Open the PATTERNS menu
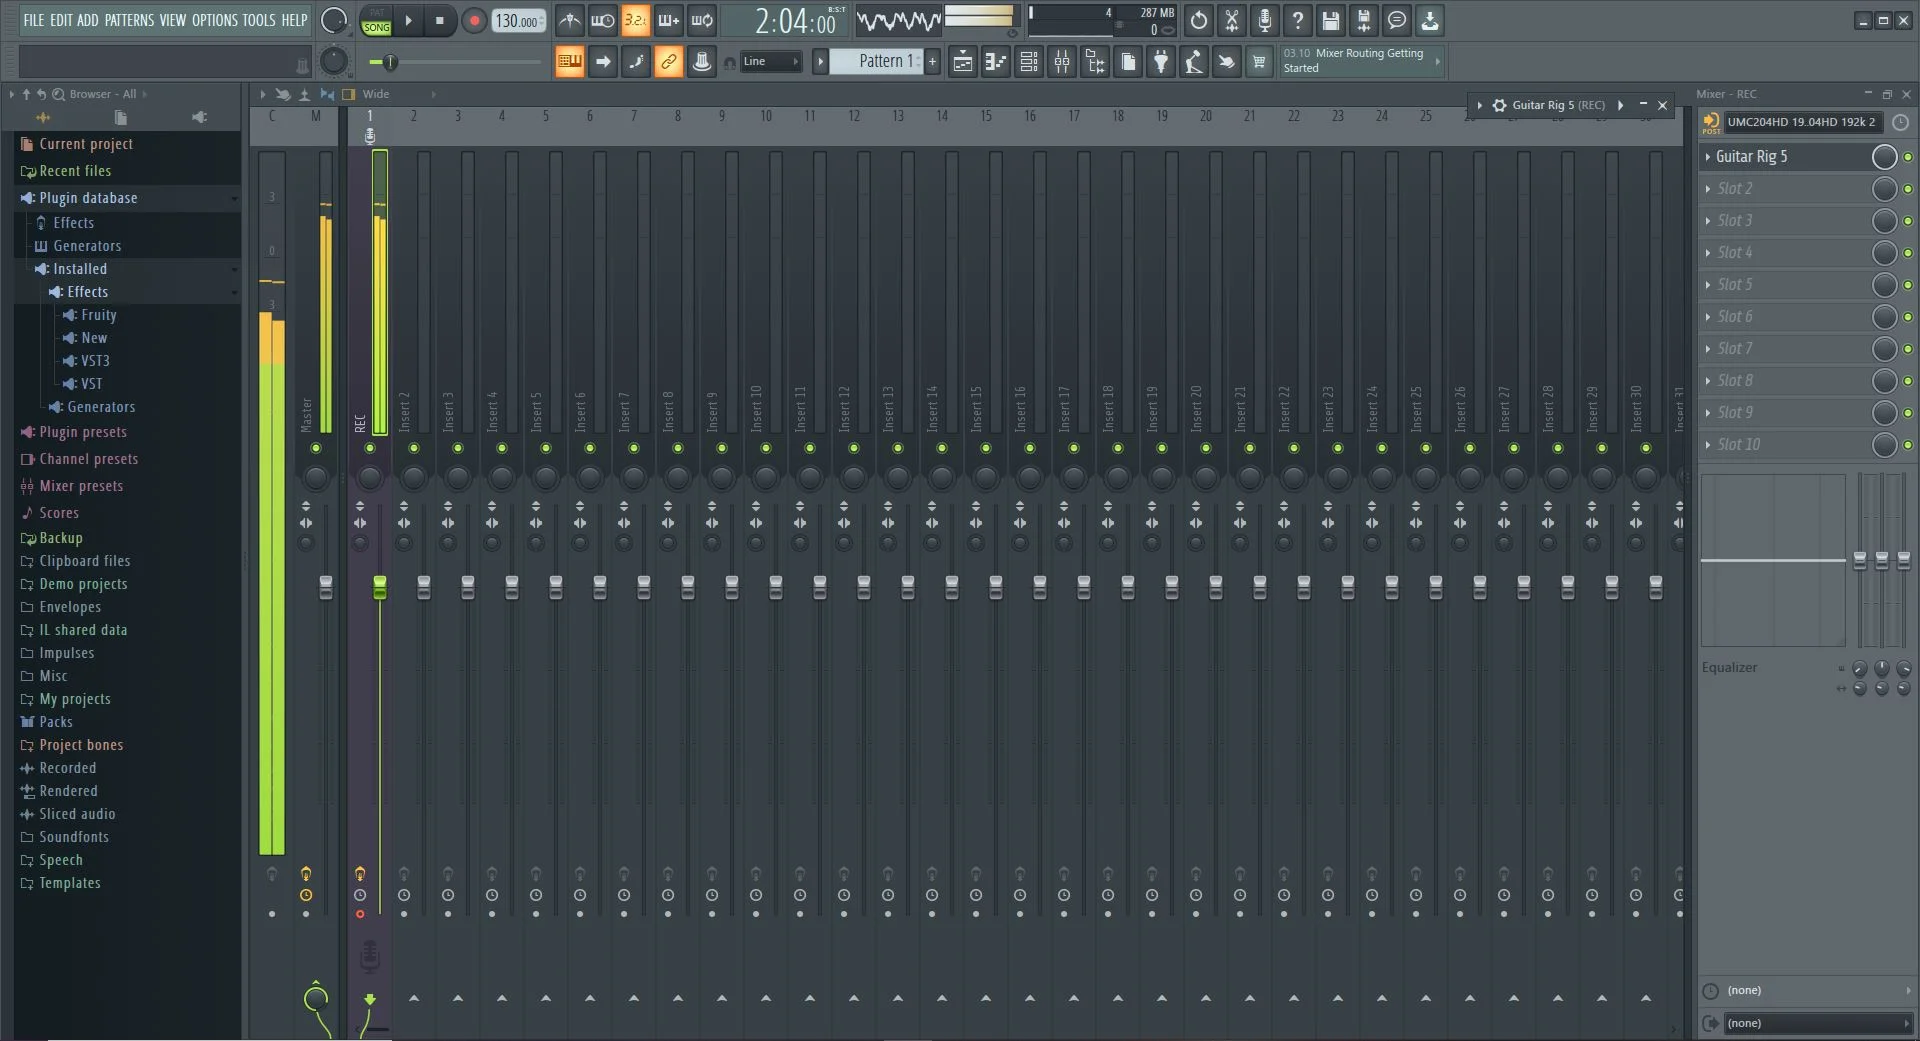 coord(129,20)
